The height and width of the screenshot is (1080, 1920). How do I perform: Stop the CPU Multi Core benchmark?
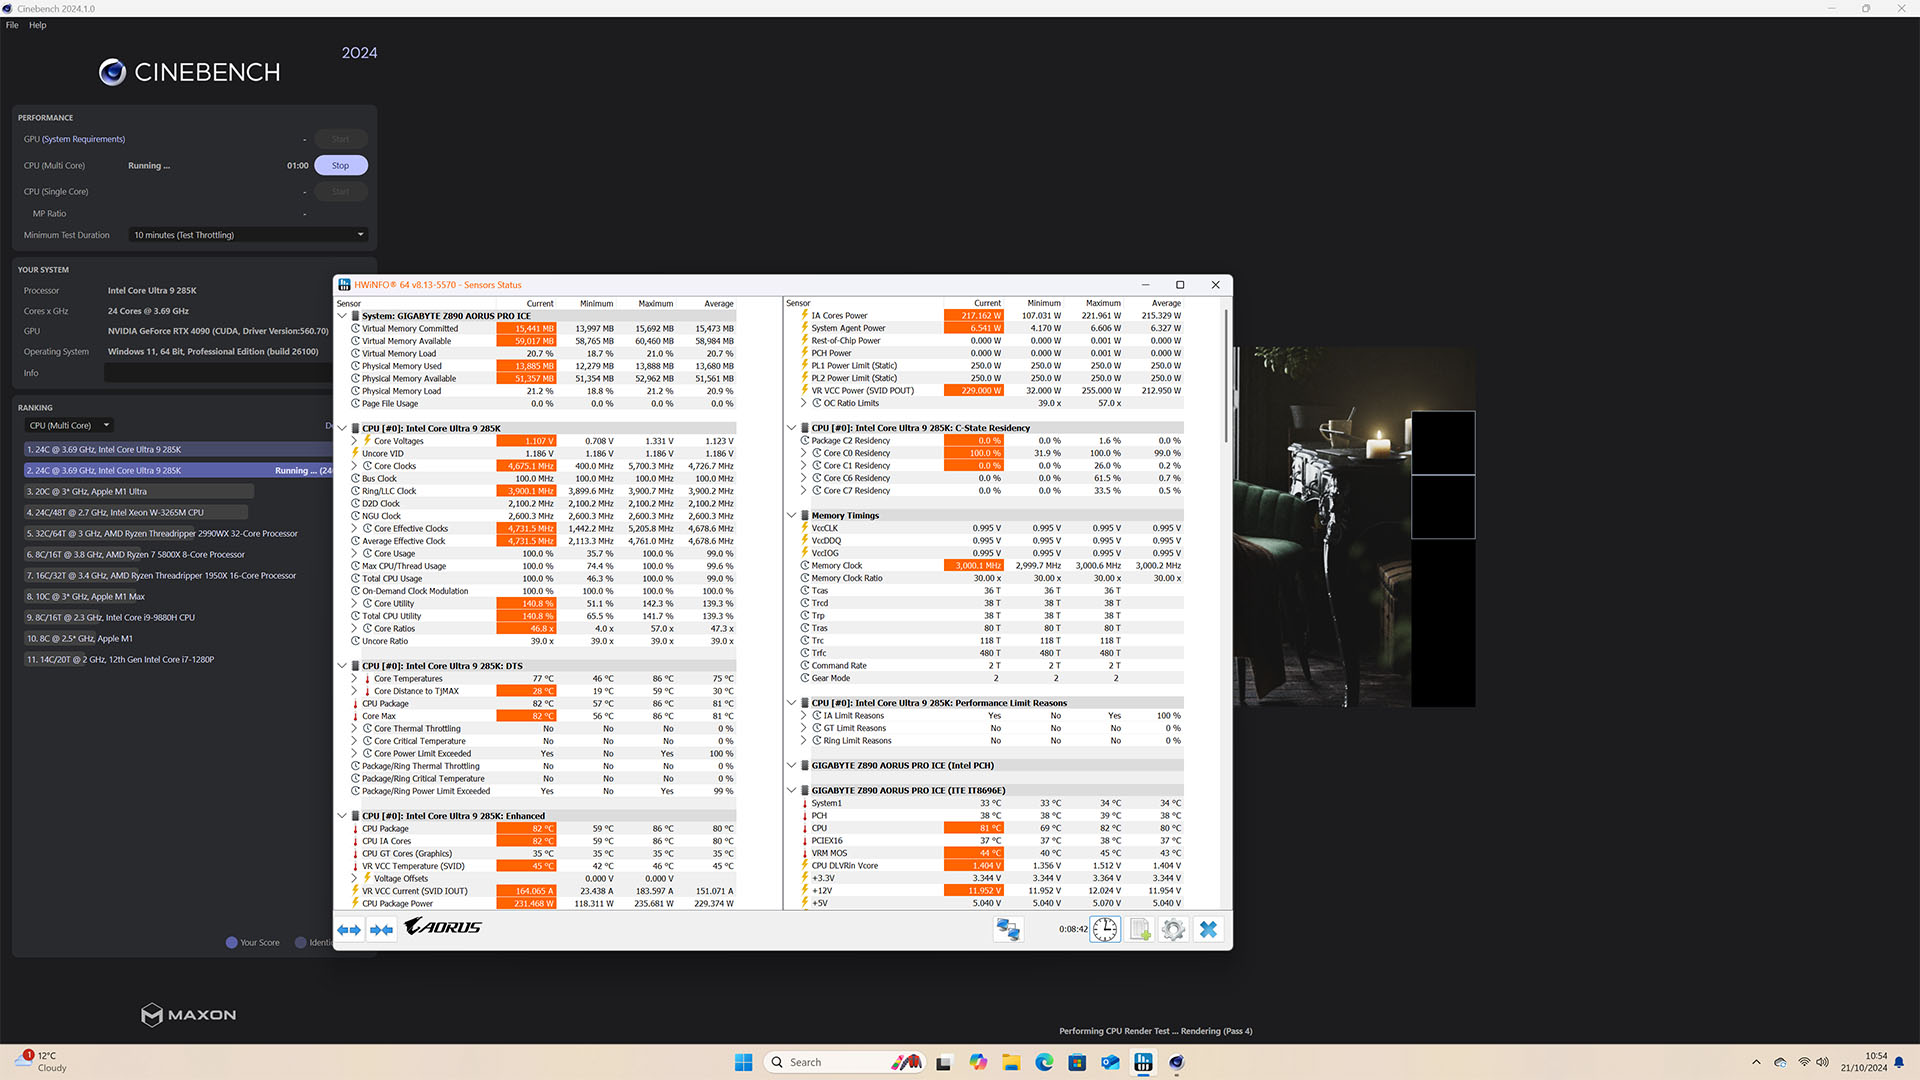click(x=341, y=166)
